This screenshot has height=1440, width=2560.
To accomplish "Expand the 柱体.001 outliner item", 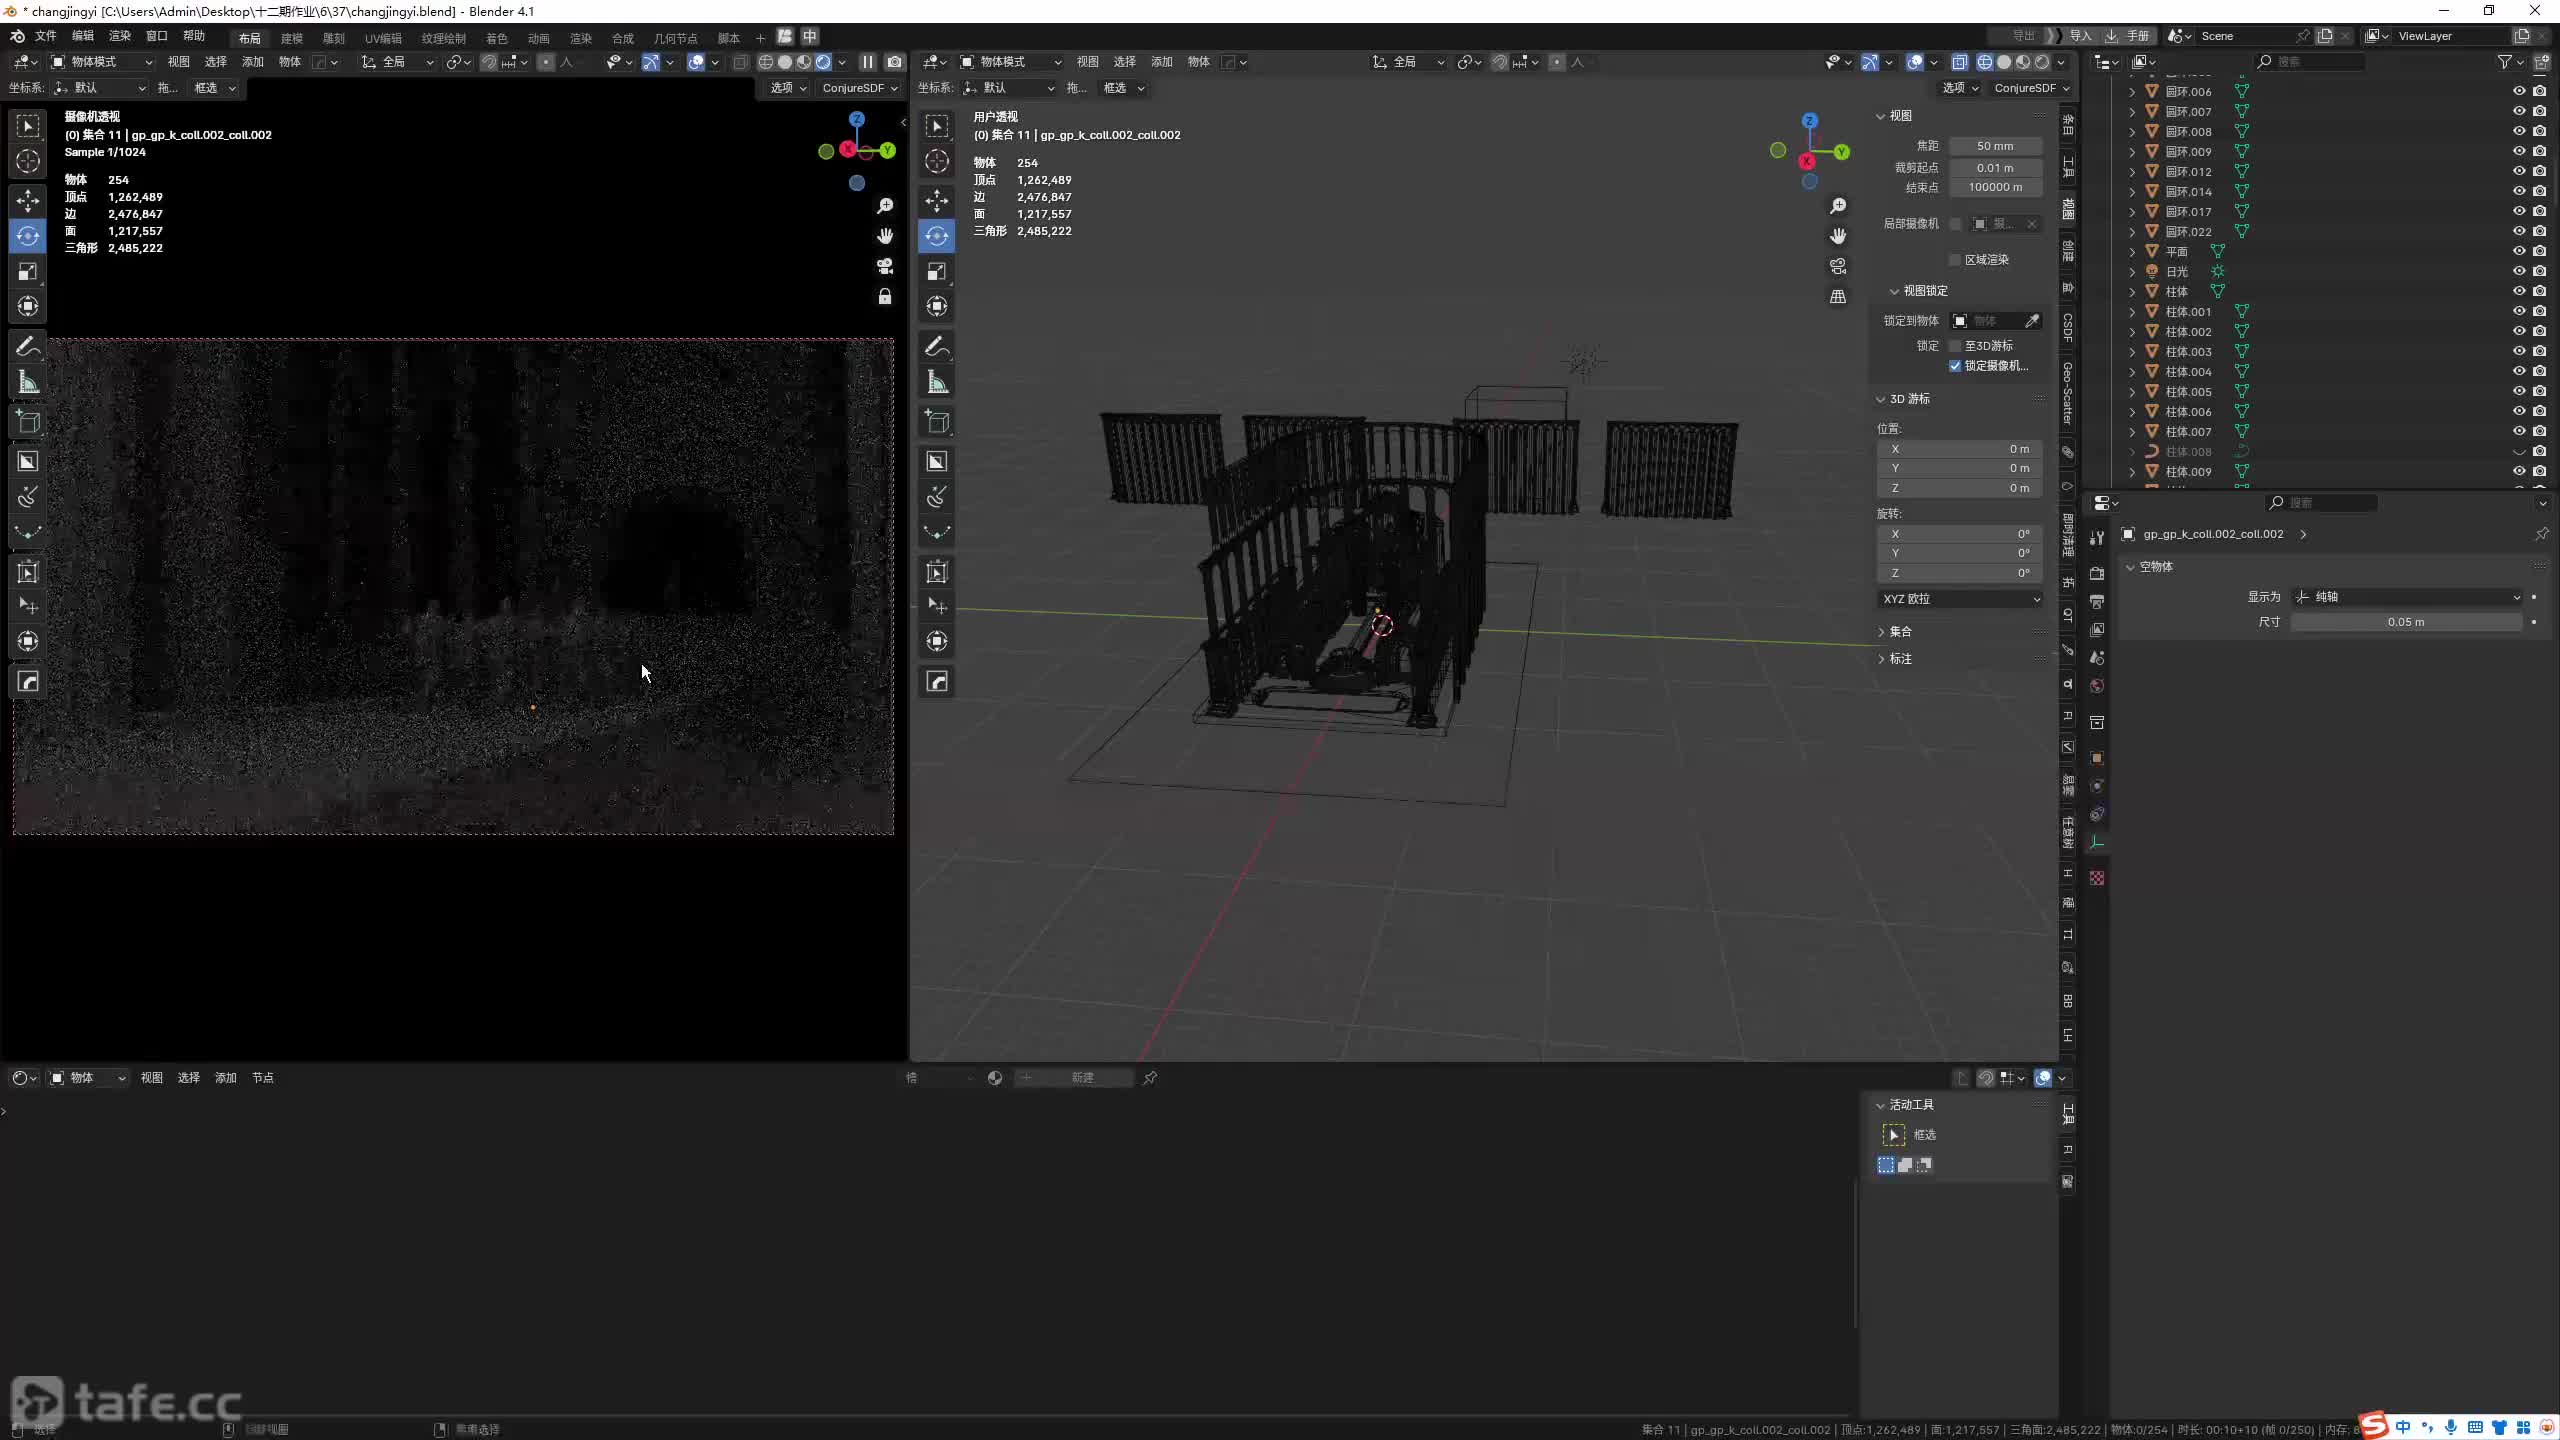I will 2132,312.
